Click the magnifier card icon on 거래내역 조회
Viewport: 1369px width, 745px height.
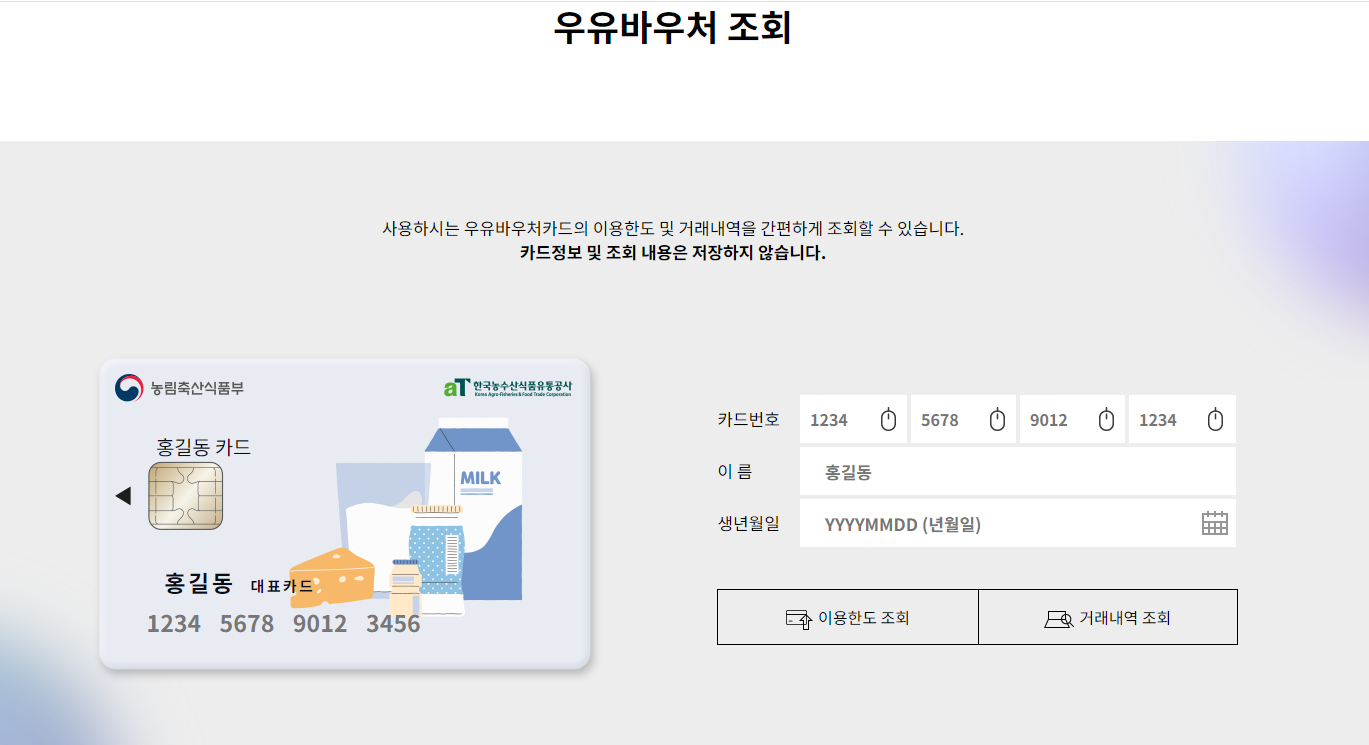[1059, 619]
